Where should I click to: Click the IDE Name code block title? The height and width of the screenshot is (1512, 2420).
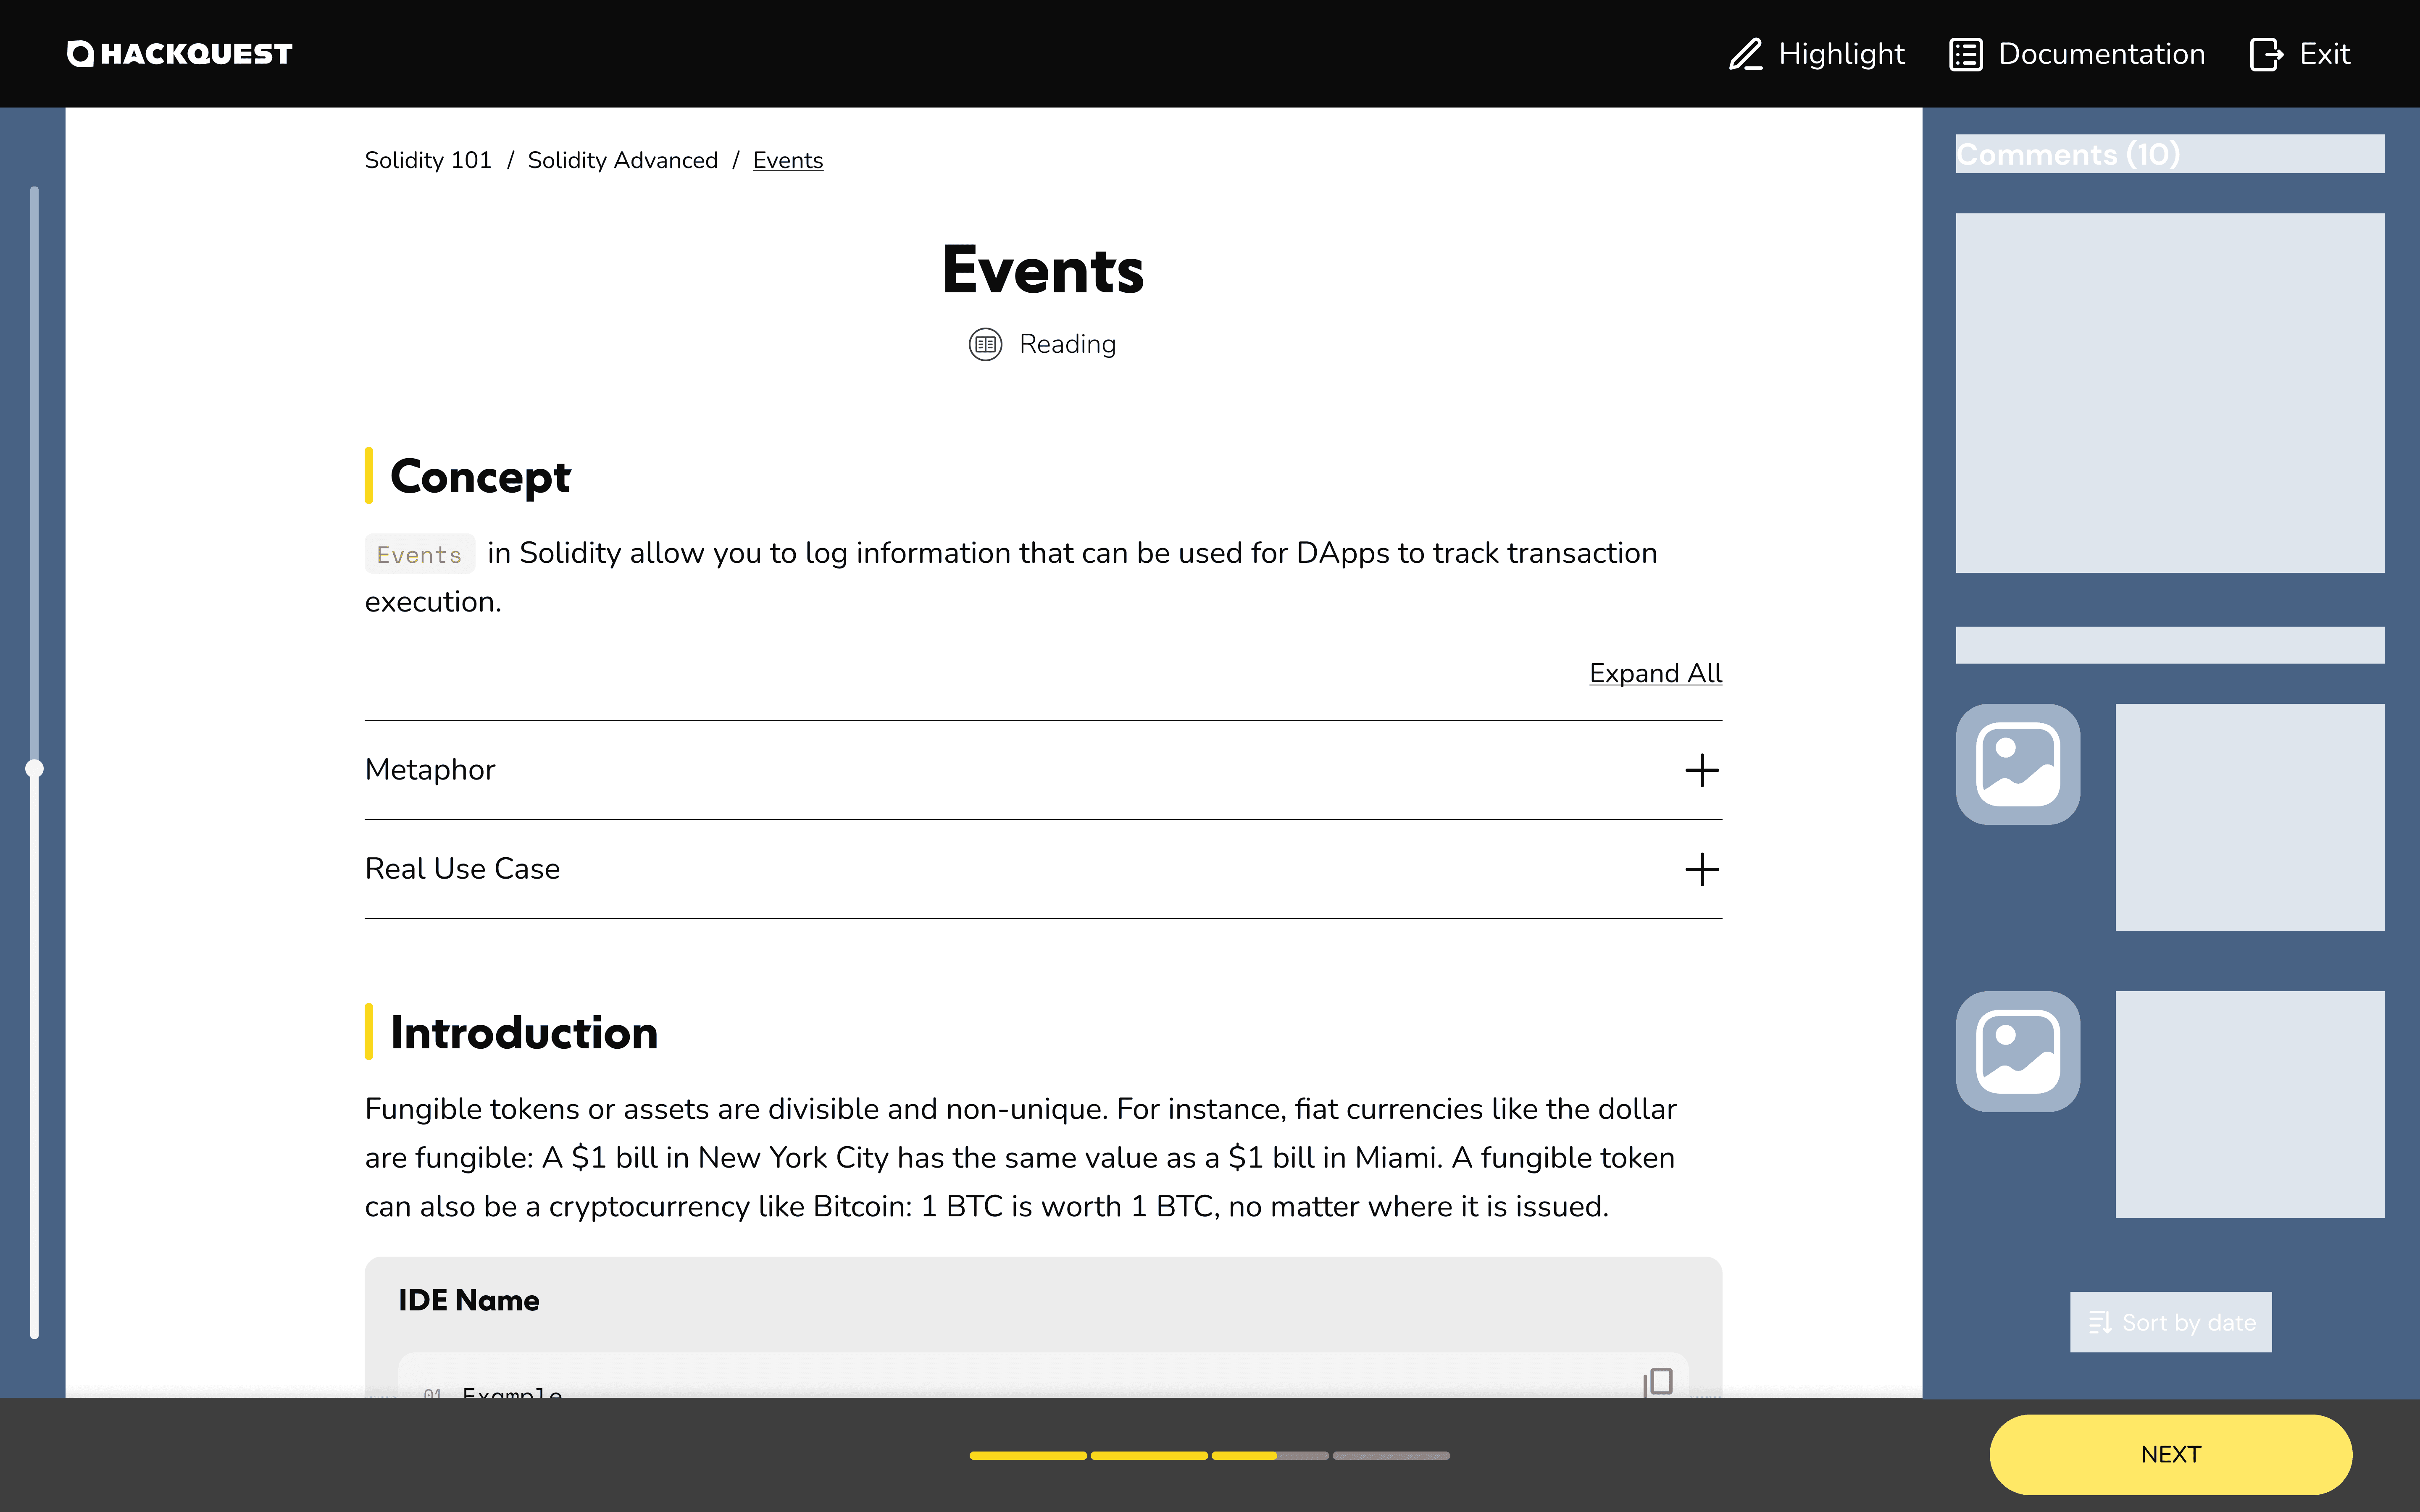click(x=469, y=1300)
